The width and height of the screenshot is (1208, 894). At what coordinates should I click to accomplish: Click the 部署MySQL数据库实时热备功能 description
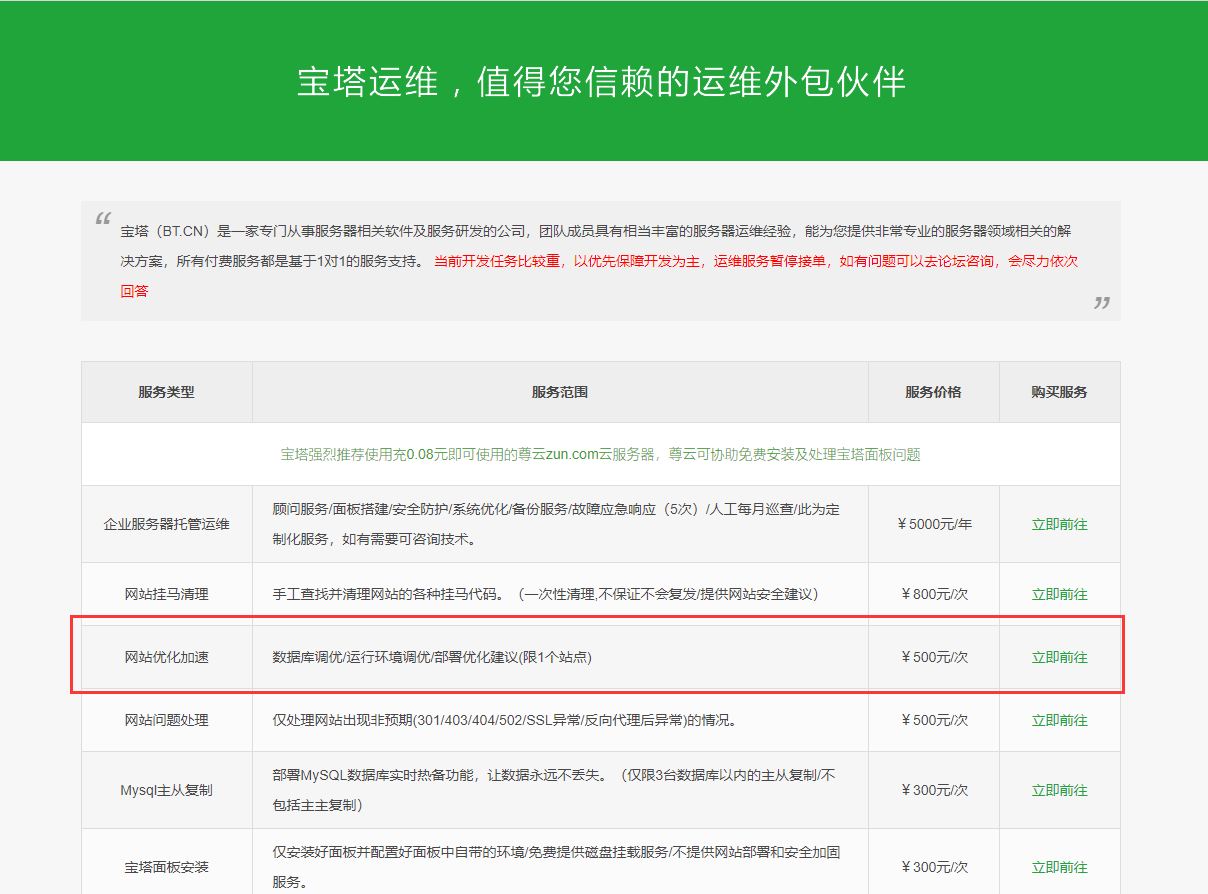tap(554, 790)
